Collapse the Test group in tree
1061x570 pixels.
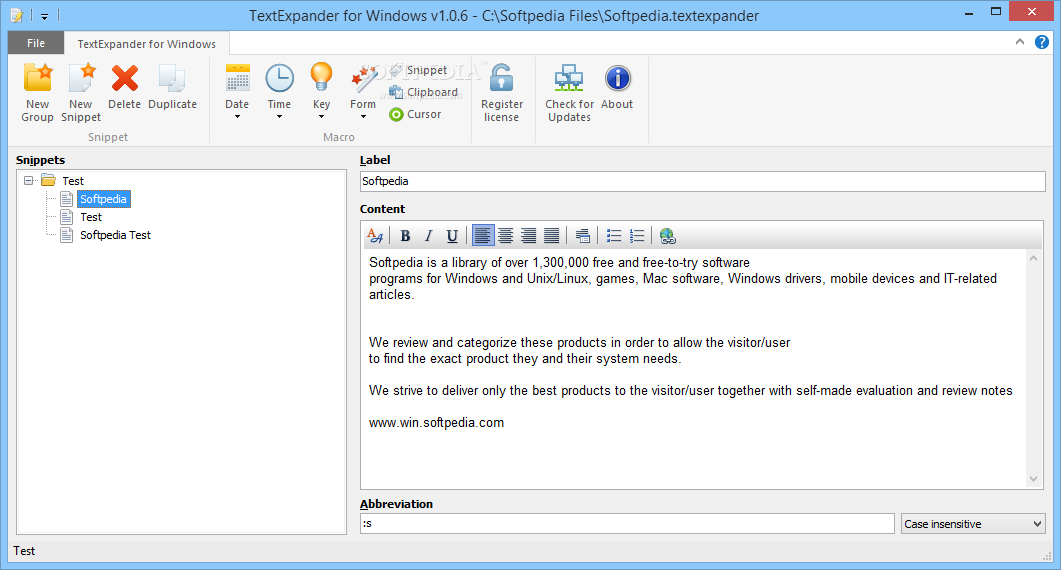28,181
